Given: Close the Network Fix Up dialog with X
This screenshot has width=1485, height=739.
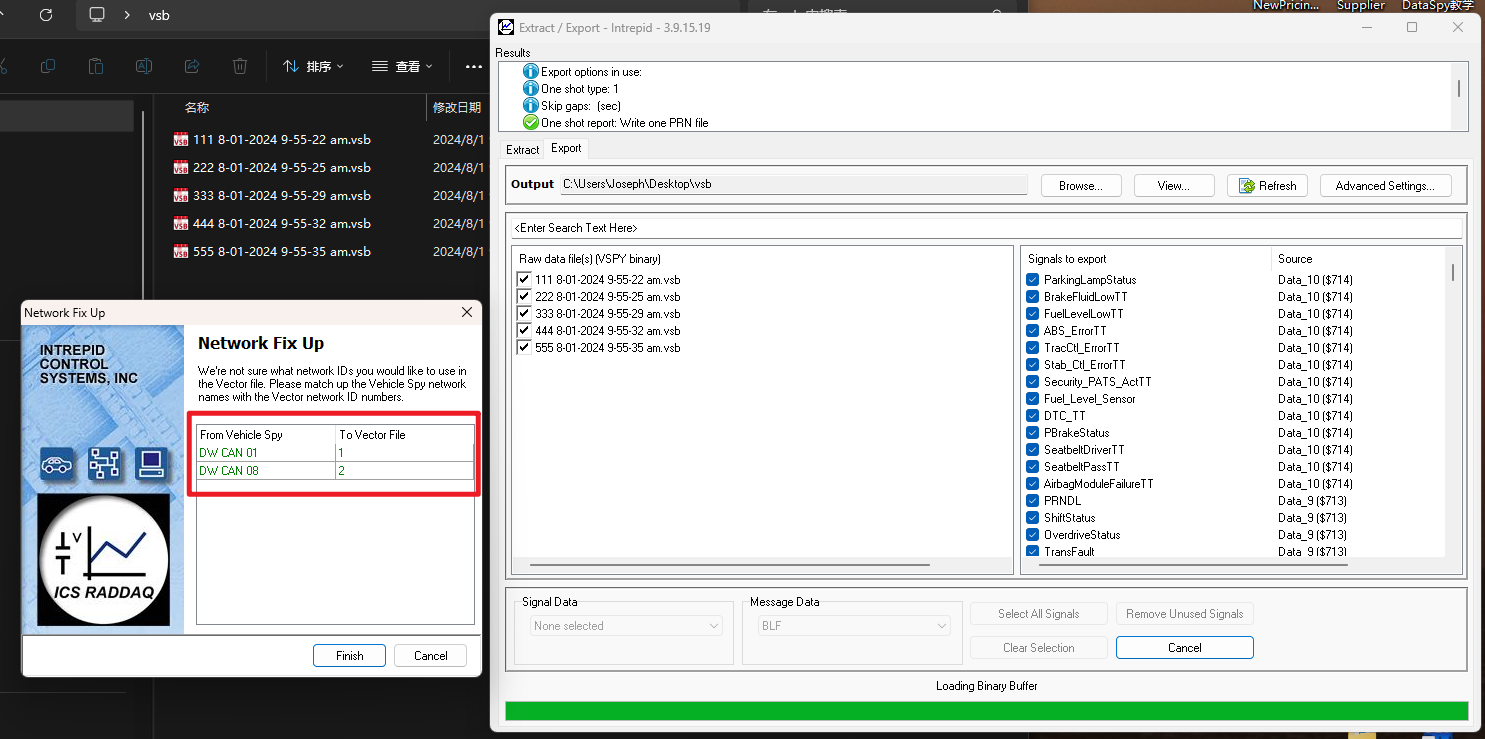Looking at the screenshot, I should coord(466,313).
